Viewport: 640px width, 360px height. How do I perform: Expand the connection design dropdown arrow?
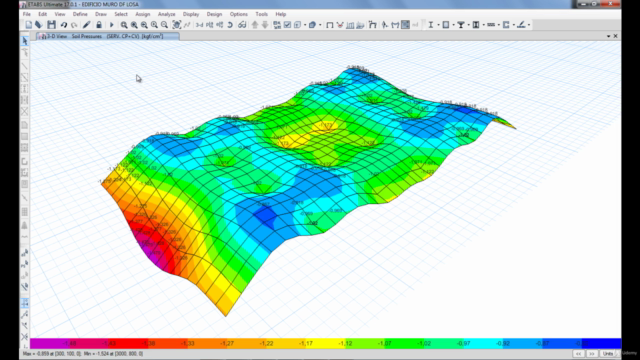pyautogui.click(x=513, y=25)
